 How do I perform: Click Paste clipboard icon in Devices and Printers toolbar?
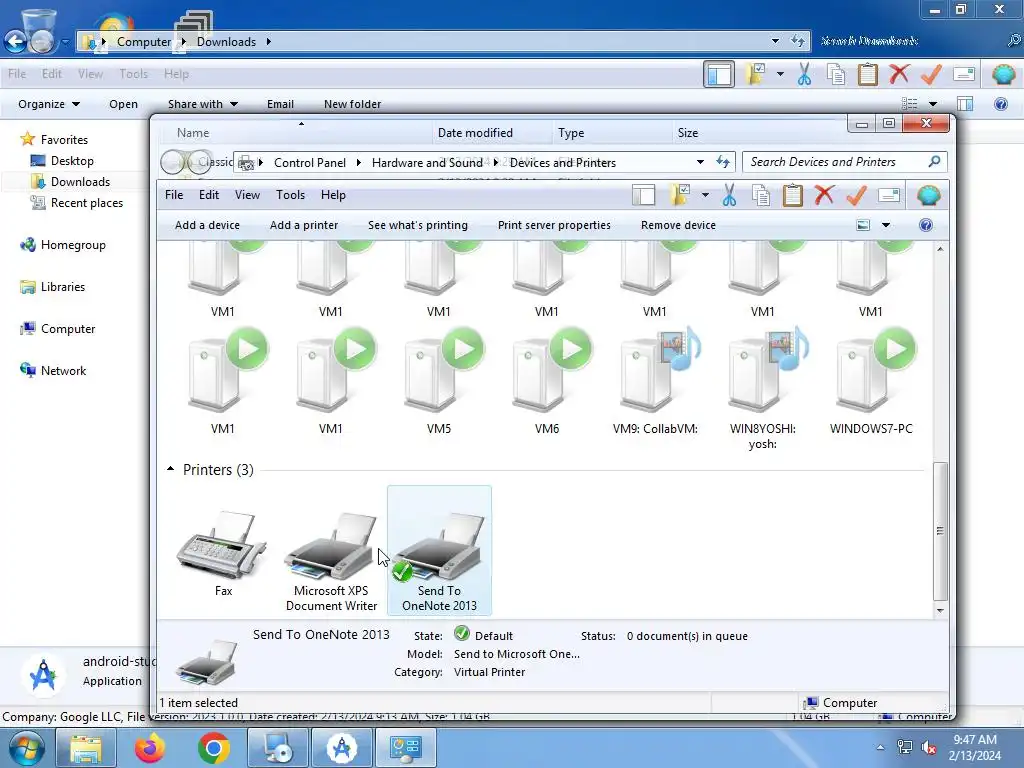click(x=793, y=195)
